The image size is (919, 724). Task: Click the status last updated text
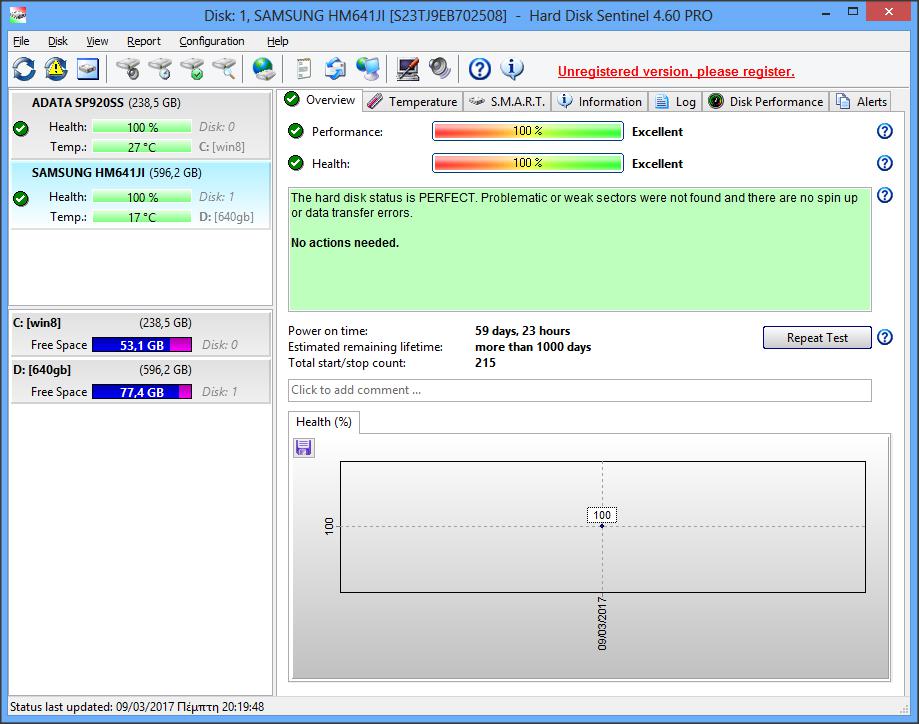click(137, 706)
